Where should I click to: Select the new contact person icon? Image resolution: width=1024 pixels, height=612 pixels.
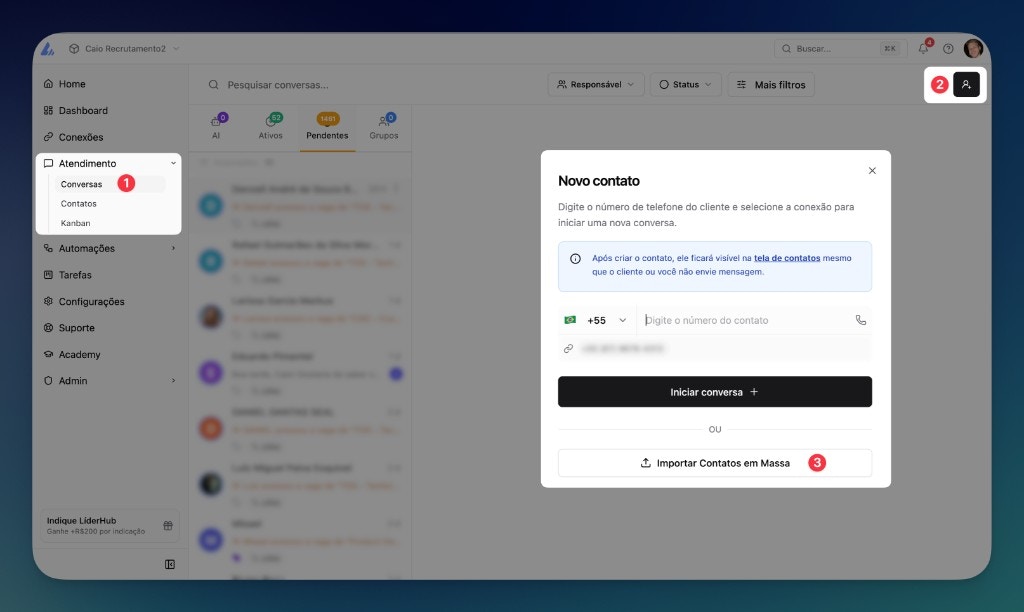coord(966,86)
